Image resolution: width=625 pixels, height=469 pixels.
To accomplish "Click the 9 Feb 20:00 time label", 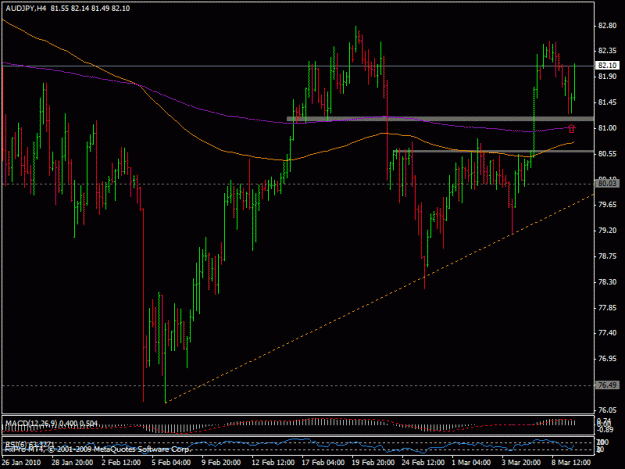I will point(221,462).
